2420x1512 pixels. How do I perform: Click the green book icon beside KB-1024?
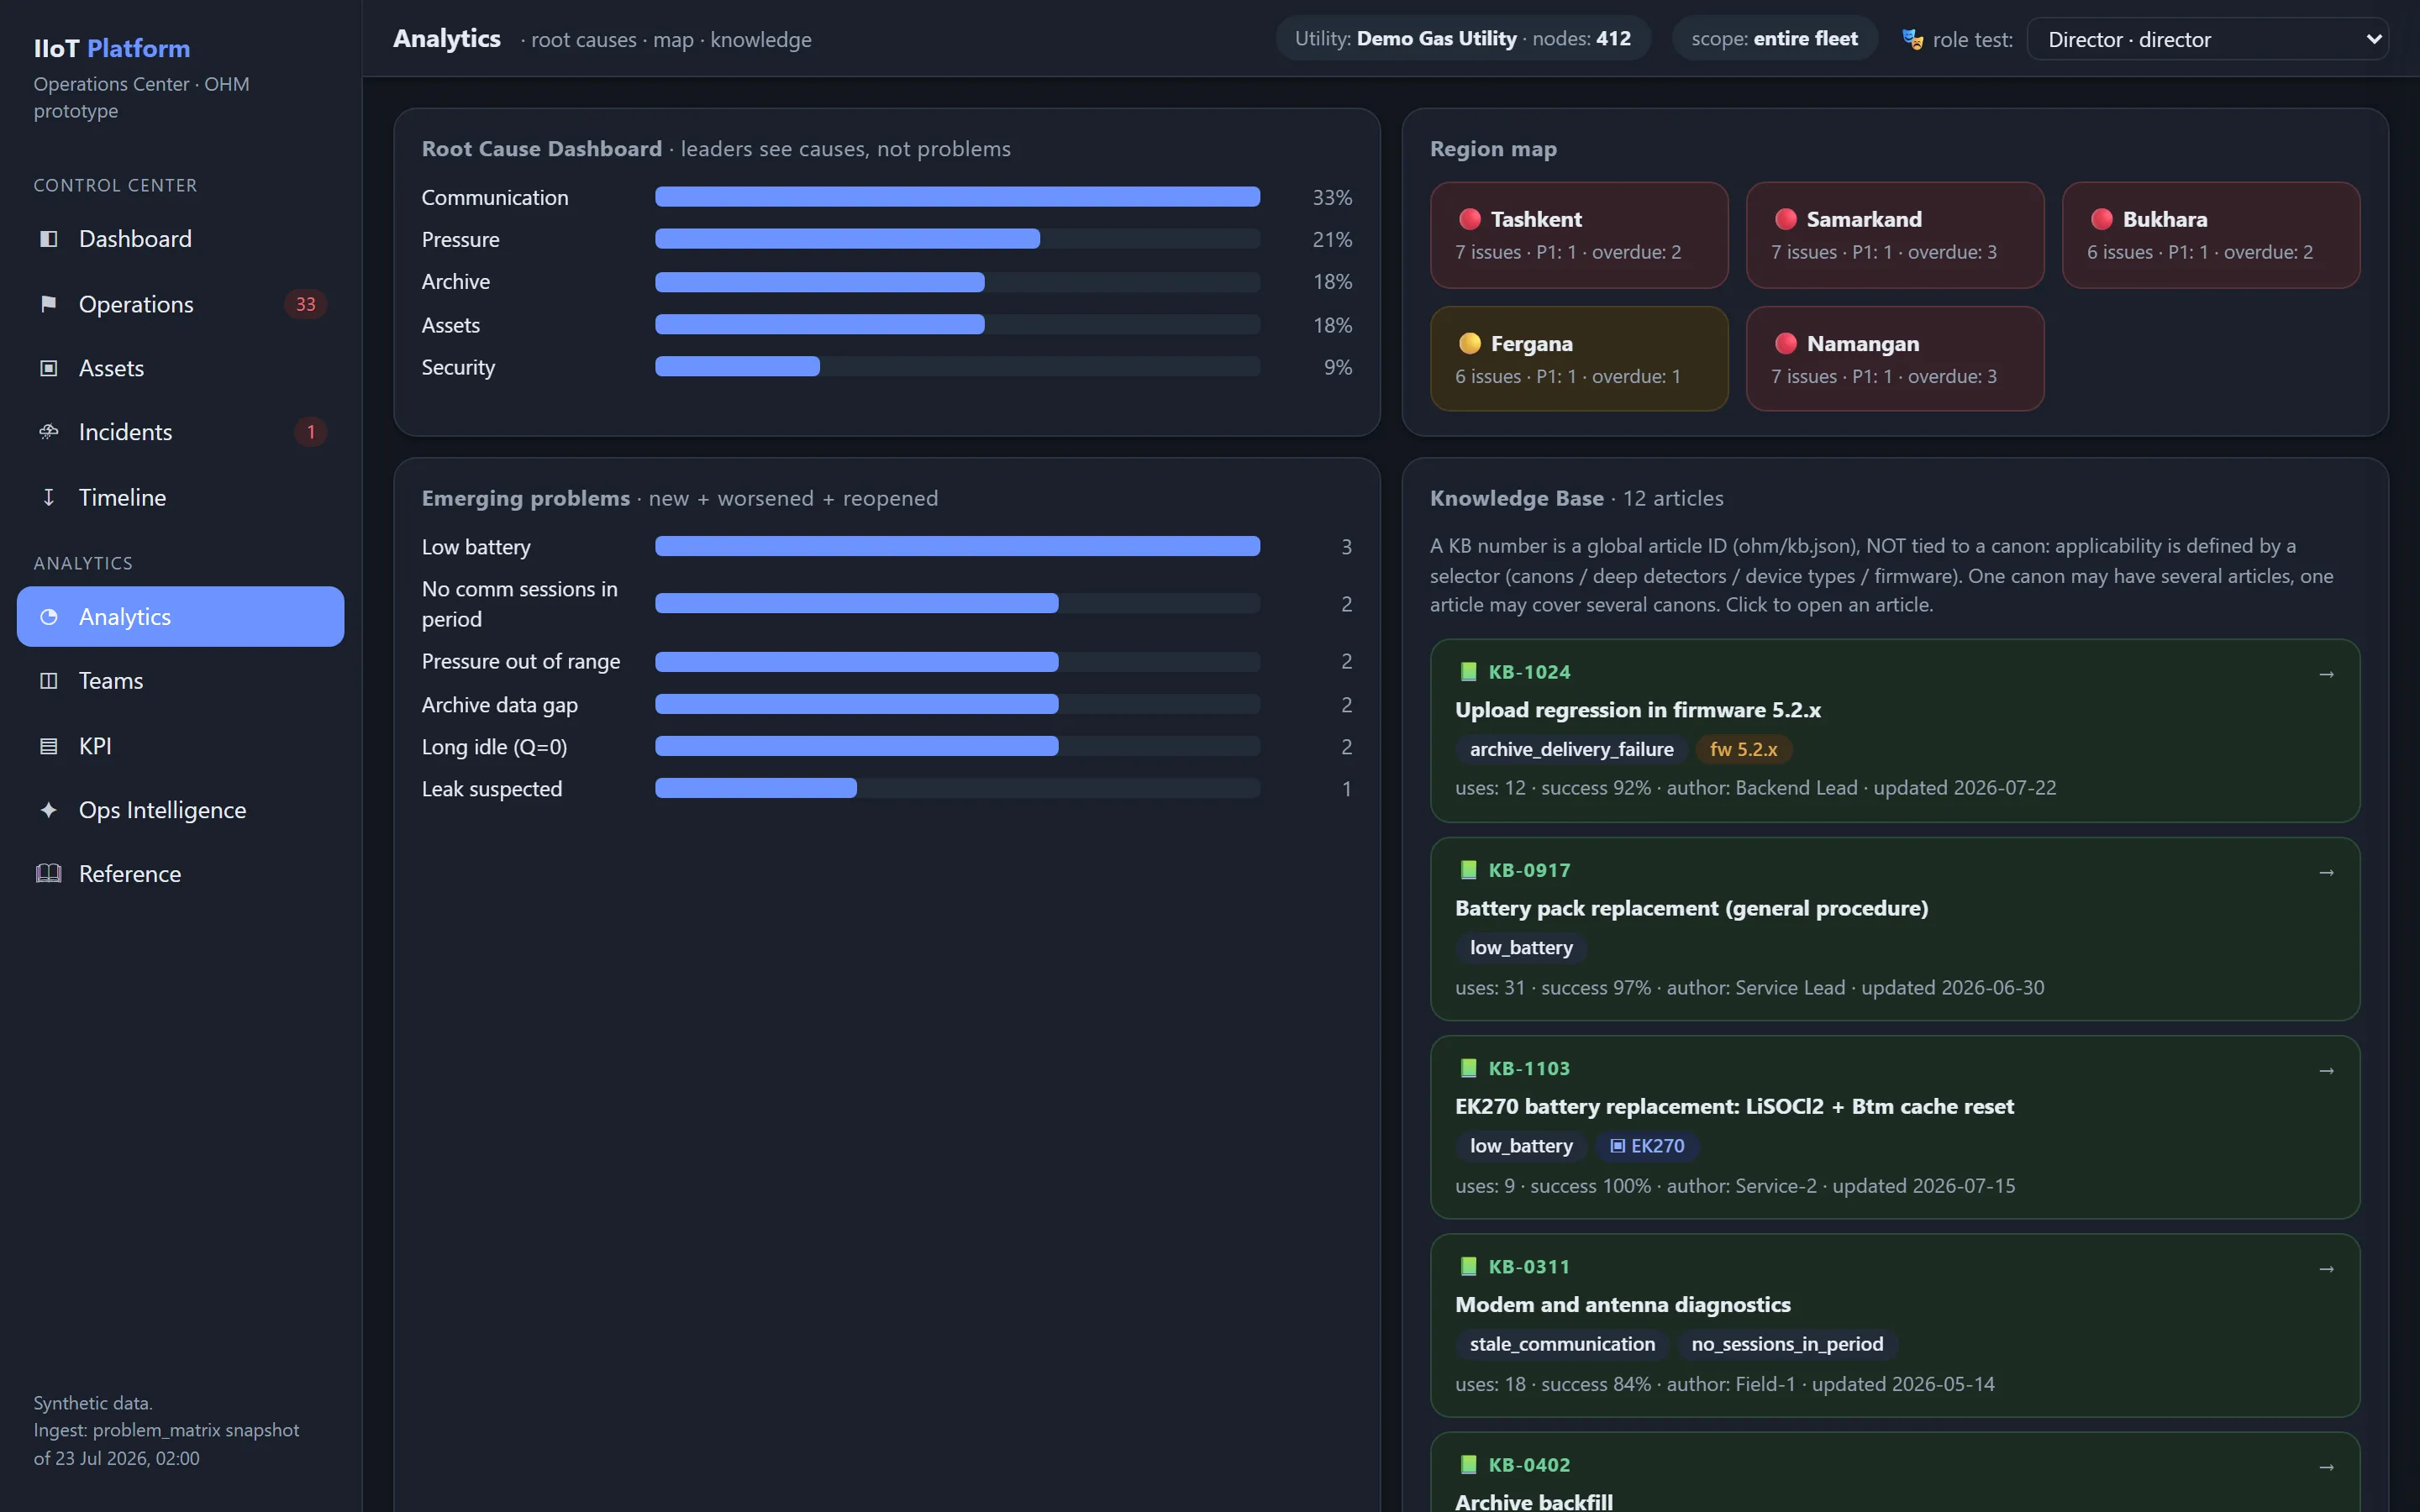(x=1468, y=672)
